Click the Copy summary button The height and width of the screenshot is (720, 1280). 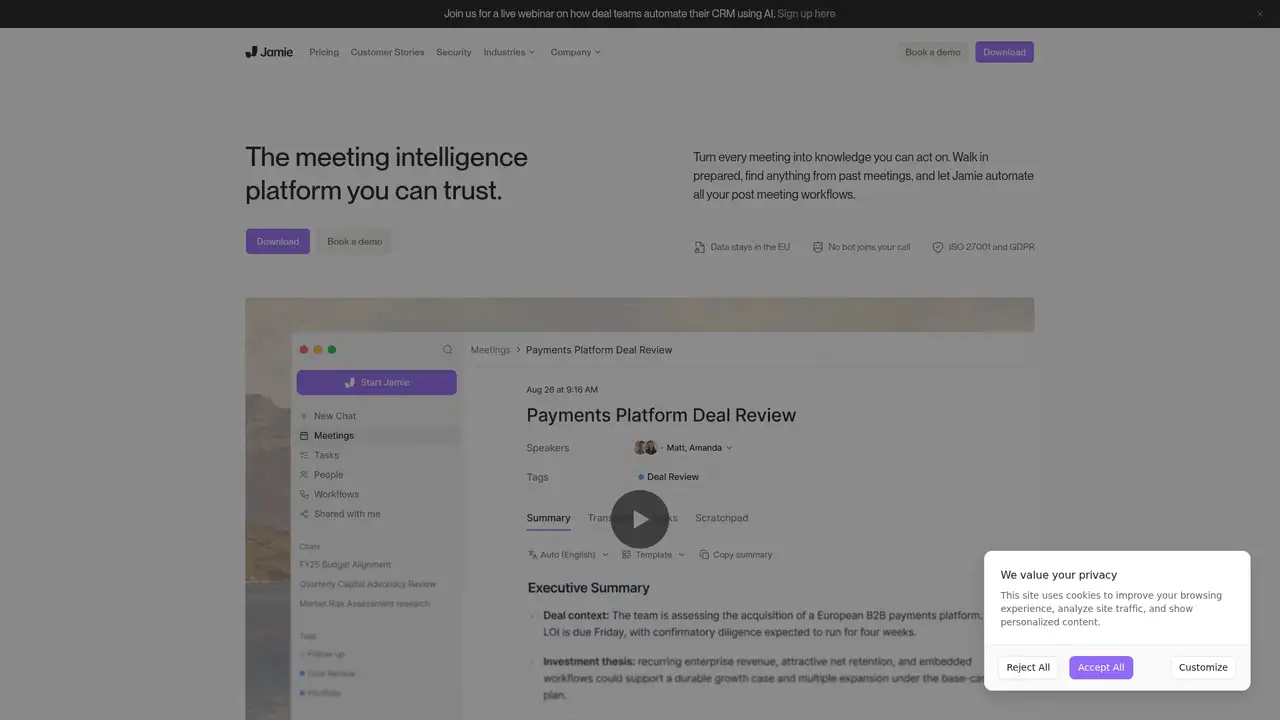(736, 555)
